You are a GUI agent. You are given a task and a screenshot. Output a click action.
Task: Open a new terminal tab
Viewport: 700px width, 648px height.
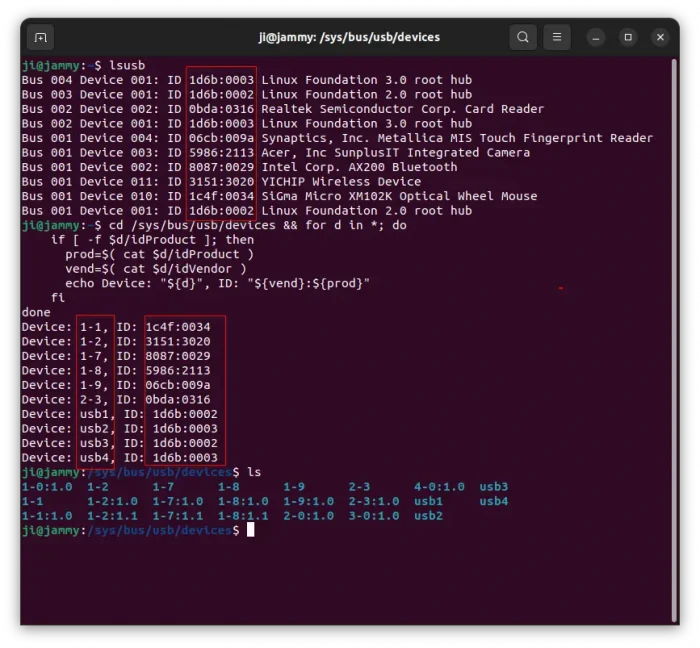pyautogui.click(x=40, y=38)
